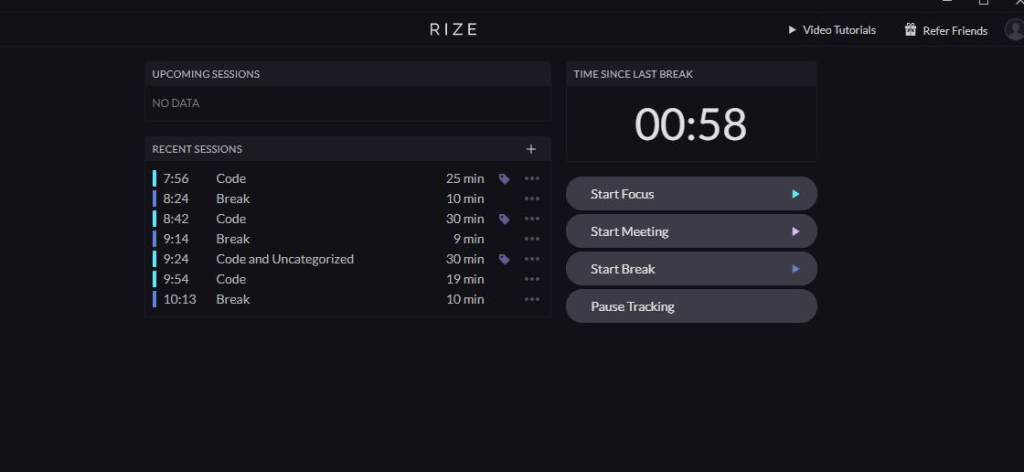Open the Refer Friends link
This screenshot has height=472, width=1024.
(955, 31)
